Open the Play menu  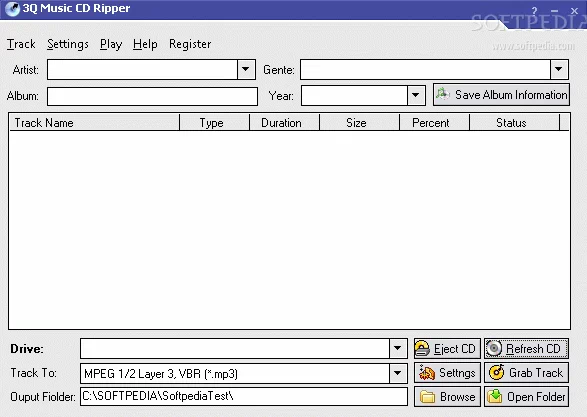tap(111, 44)
